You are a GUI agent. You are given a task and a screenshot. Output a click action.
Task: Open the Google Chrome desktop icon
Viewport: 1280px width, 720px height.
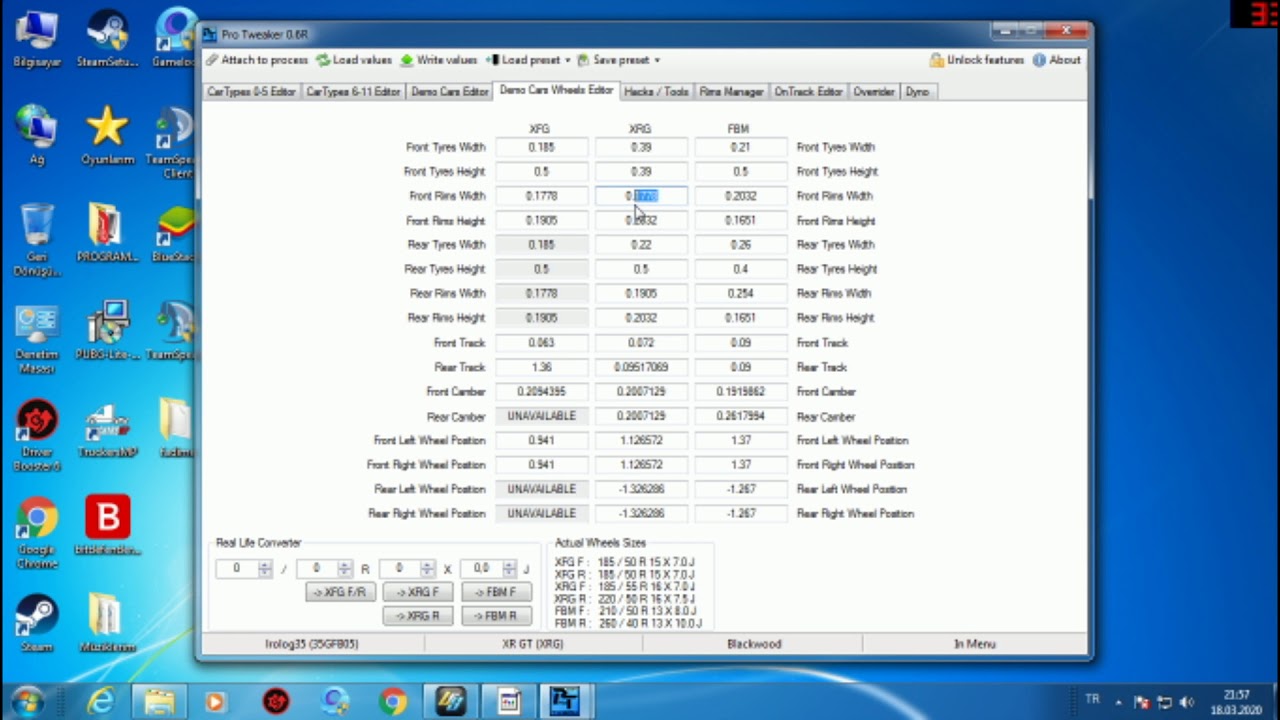tap(37, 534)
